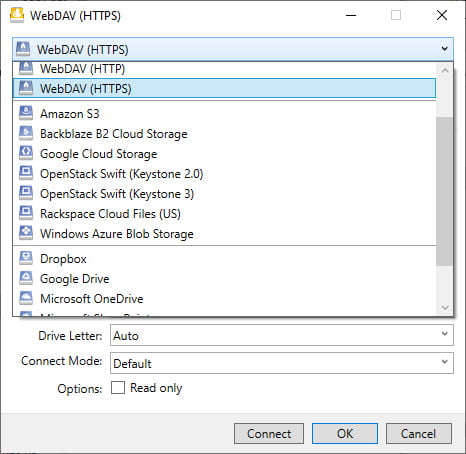This screenshot has width=466, height=454.
Task: Select OpenStack Swift (Keystone 2.0)
Action: 224,174
